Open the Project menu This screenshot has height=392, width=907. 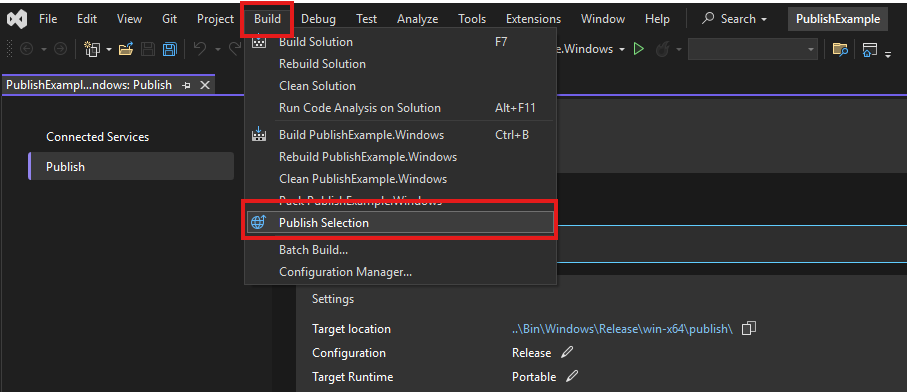point(215,19)
